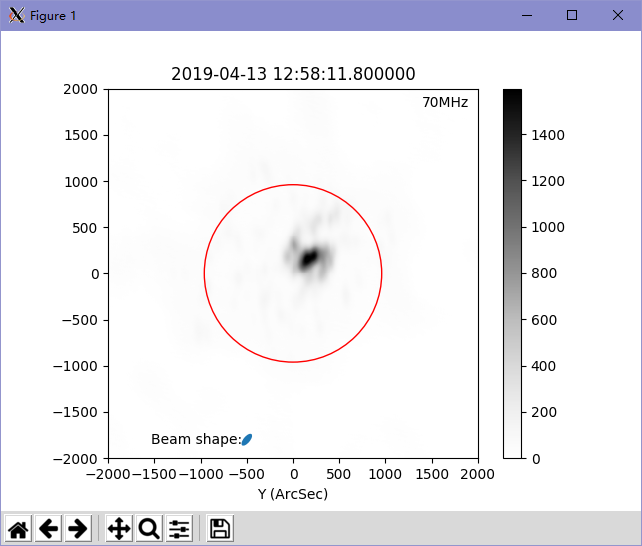Close the Figure 1 window
The image size is (642, 546).
coord(618,16)
